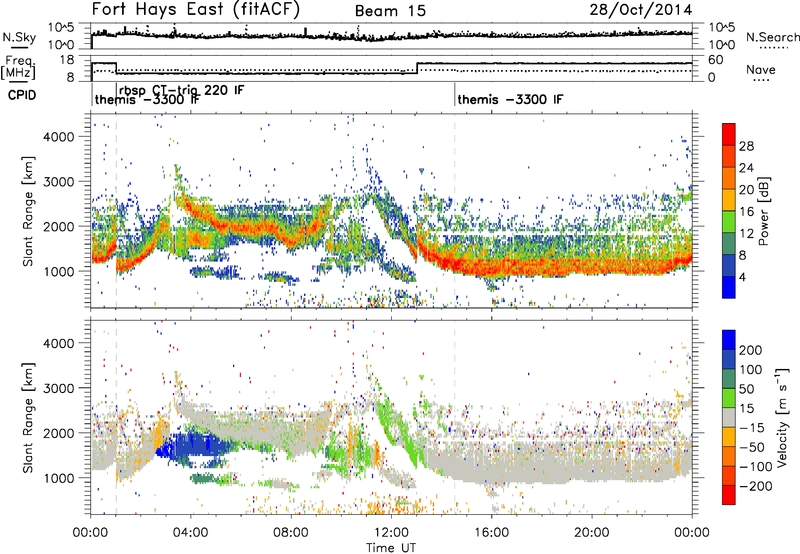This screenshot has height=554, width=800.
Task: Click the "-50" velocity colorbar label
Action: point(754,447)
